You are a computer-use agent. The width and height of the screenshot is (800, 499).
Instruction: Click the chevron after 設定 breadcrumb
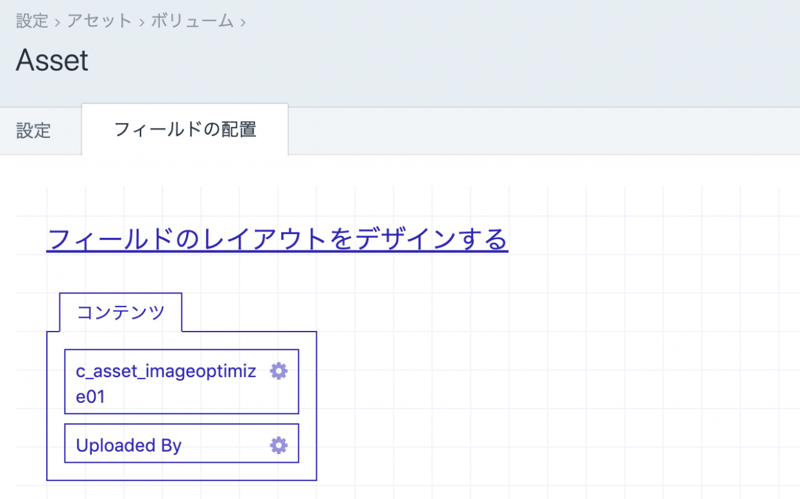(x=58, y=21)
